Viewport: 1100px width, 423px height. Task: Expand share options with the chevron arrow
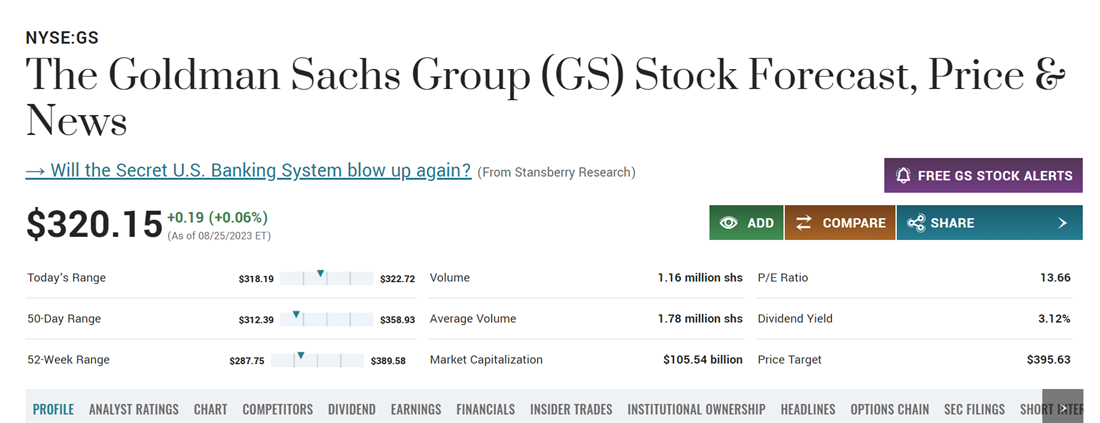(1063, 223)
